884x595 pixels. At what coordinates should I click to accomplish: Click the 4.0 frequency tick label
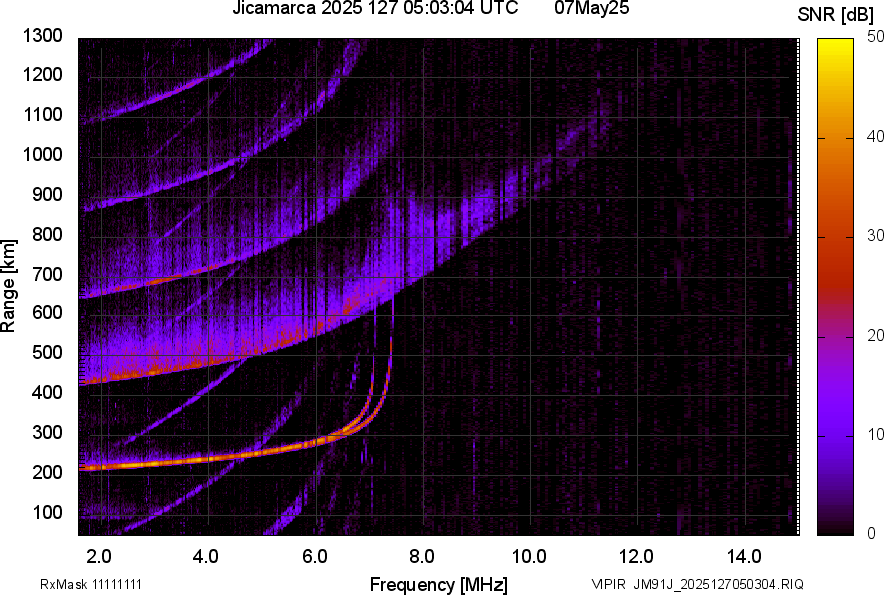[206, 557]
